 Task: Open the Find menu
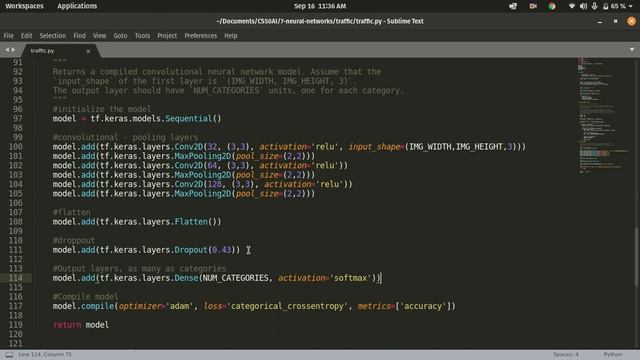80,36
